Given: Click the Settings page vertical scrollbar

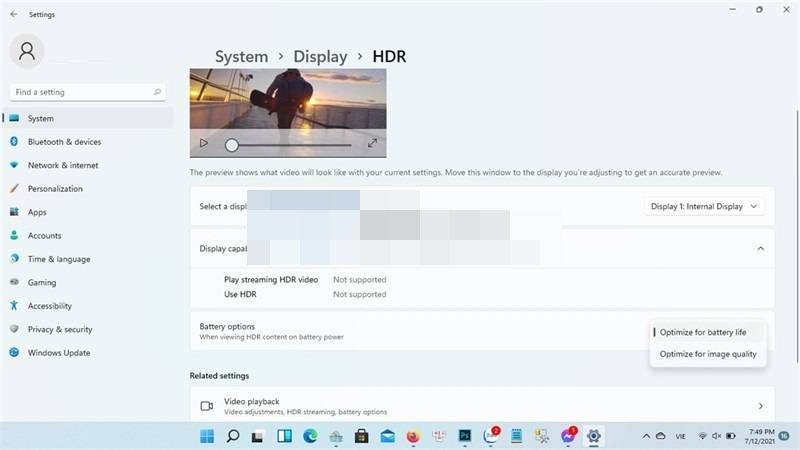Looking at the screenshot, I should coord(797,235).
